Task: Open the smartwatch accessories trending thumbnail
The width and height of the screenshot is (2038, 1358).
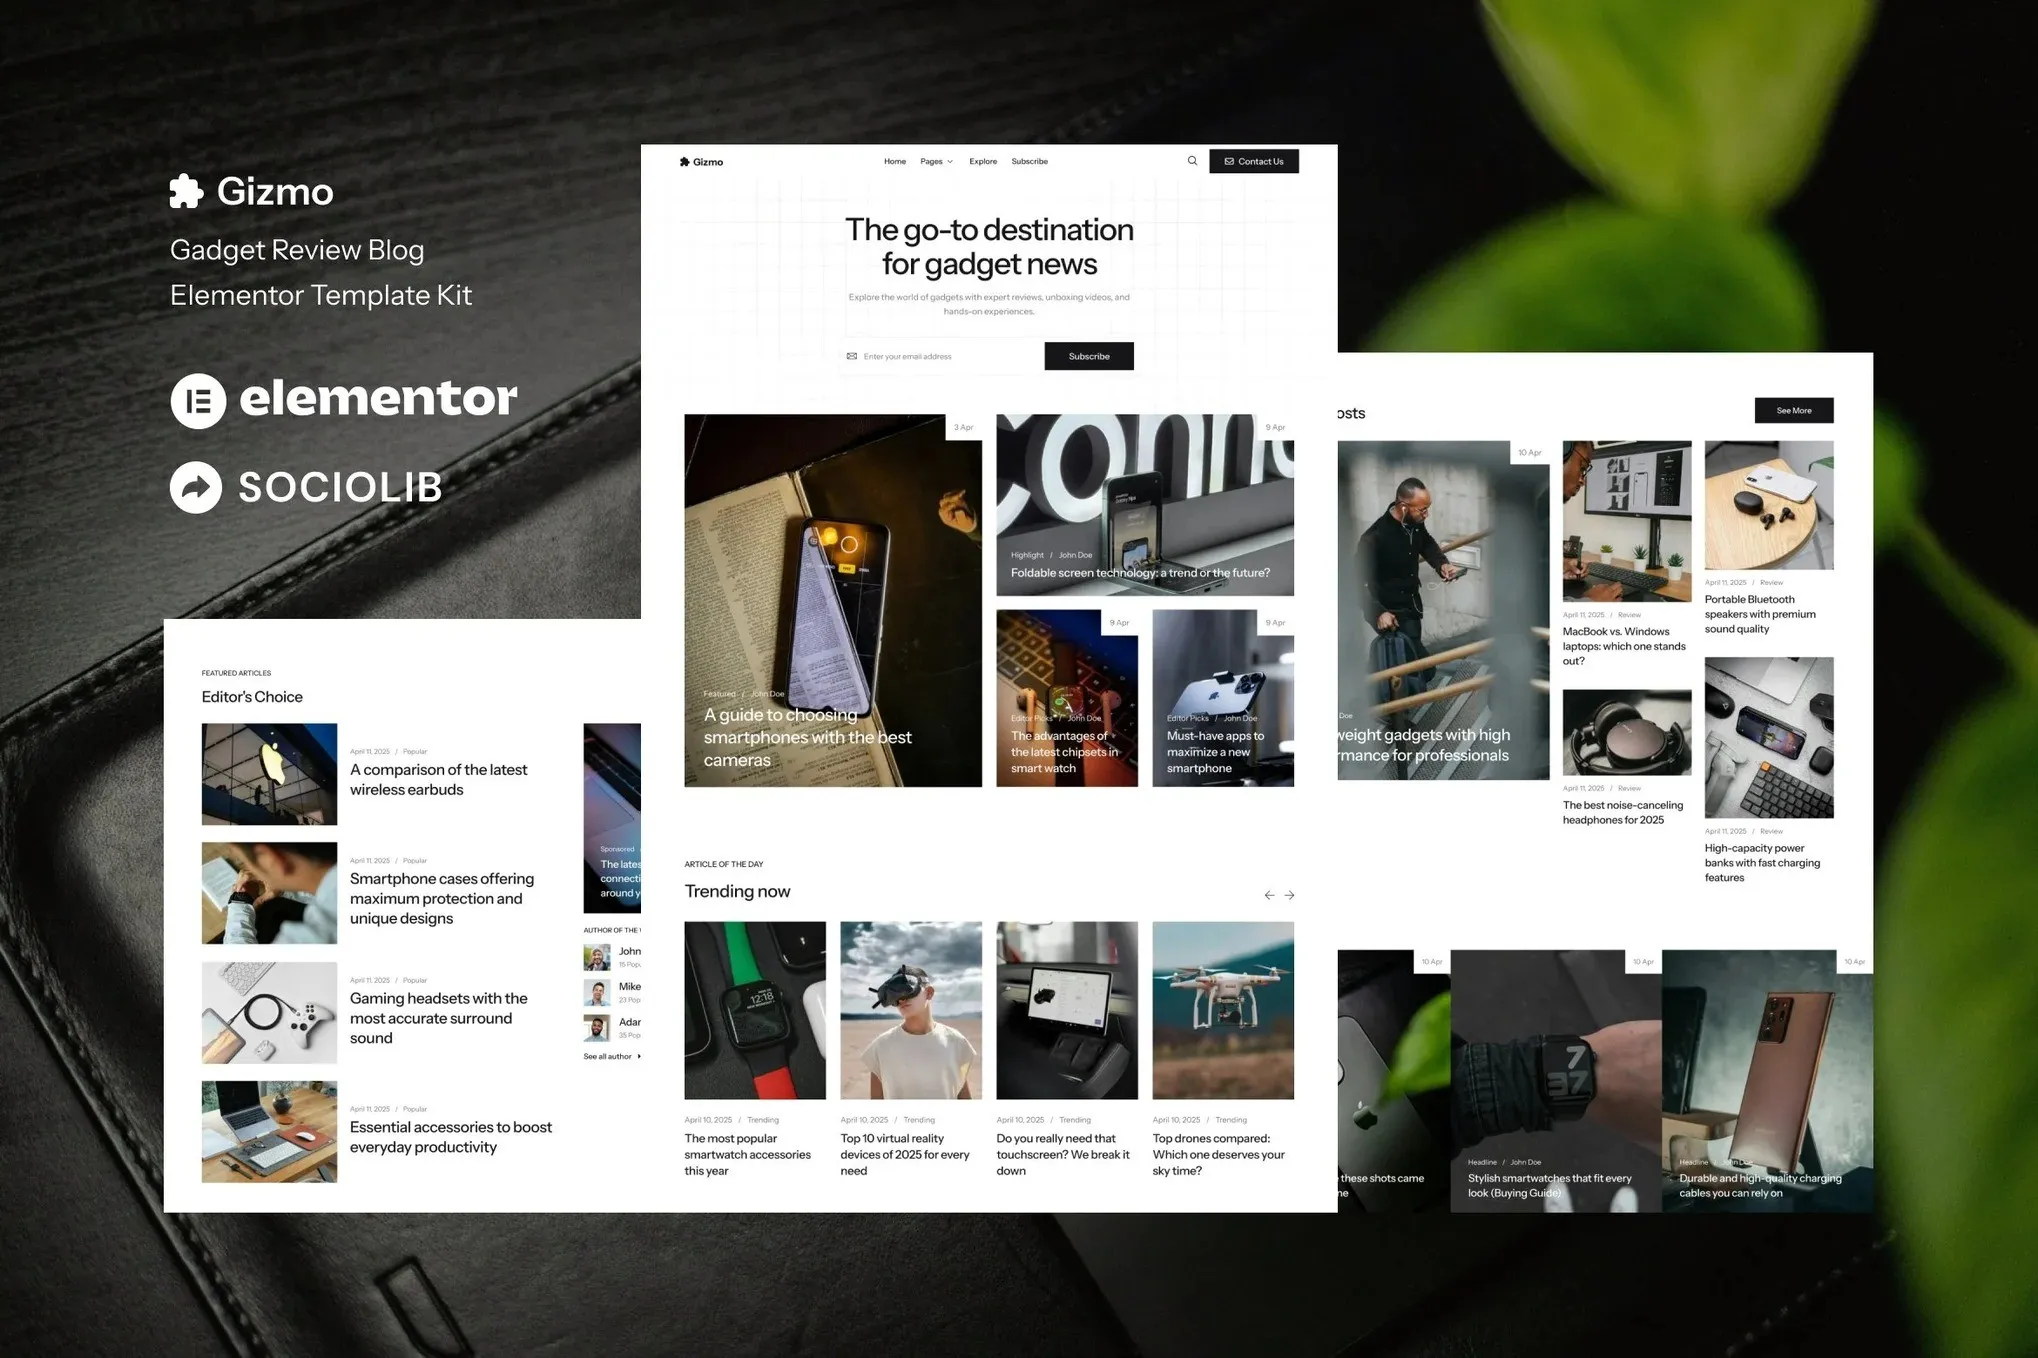Action: [755, 1010]
